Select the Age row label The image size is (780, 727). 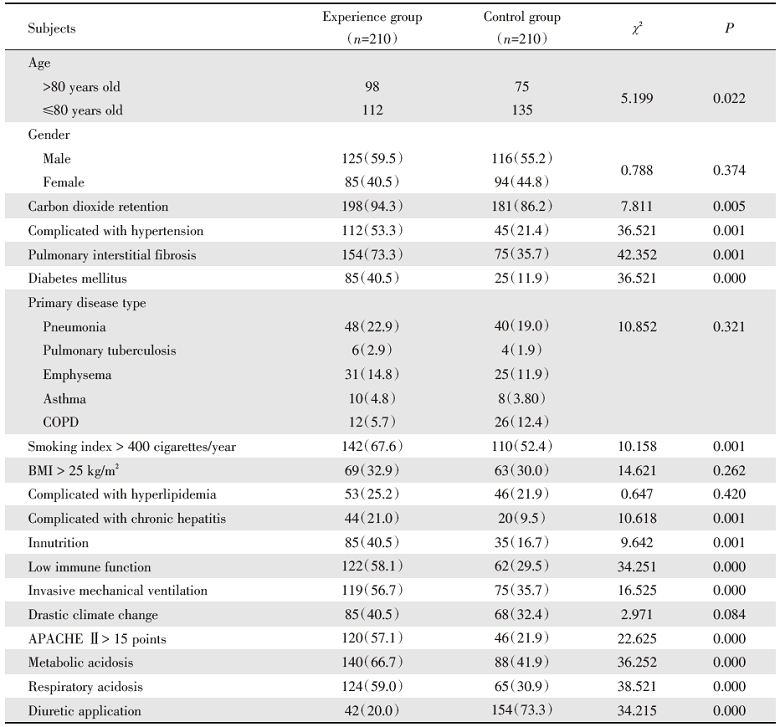pos(40,61)
